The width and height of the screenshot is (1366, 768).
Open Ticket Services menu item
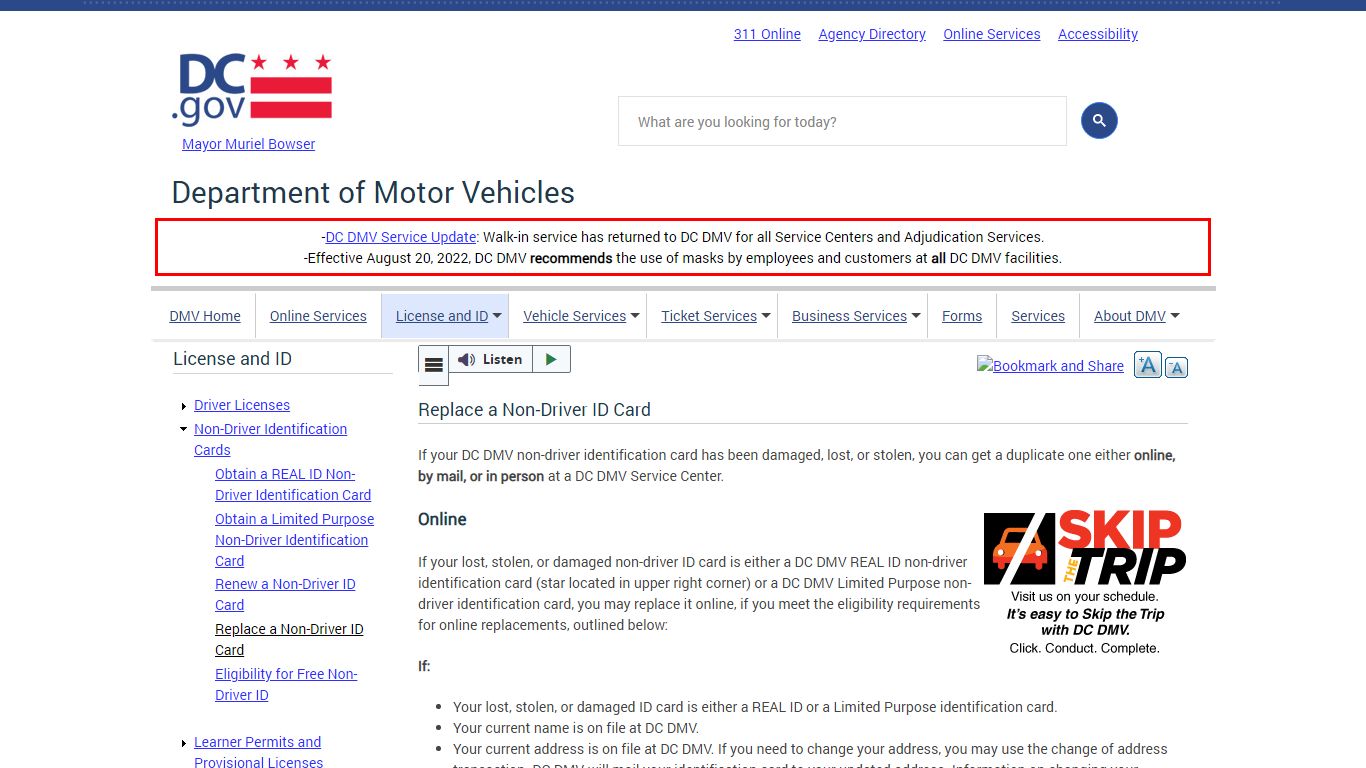(x=709, y=316)
